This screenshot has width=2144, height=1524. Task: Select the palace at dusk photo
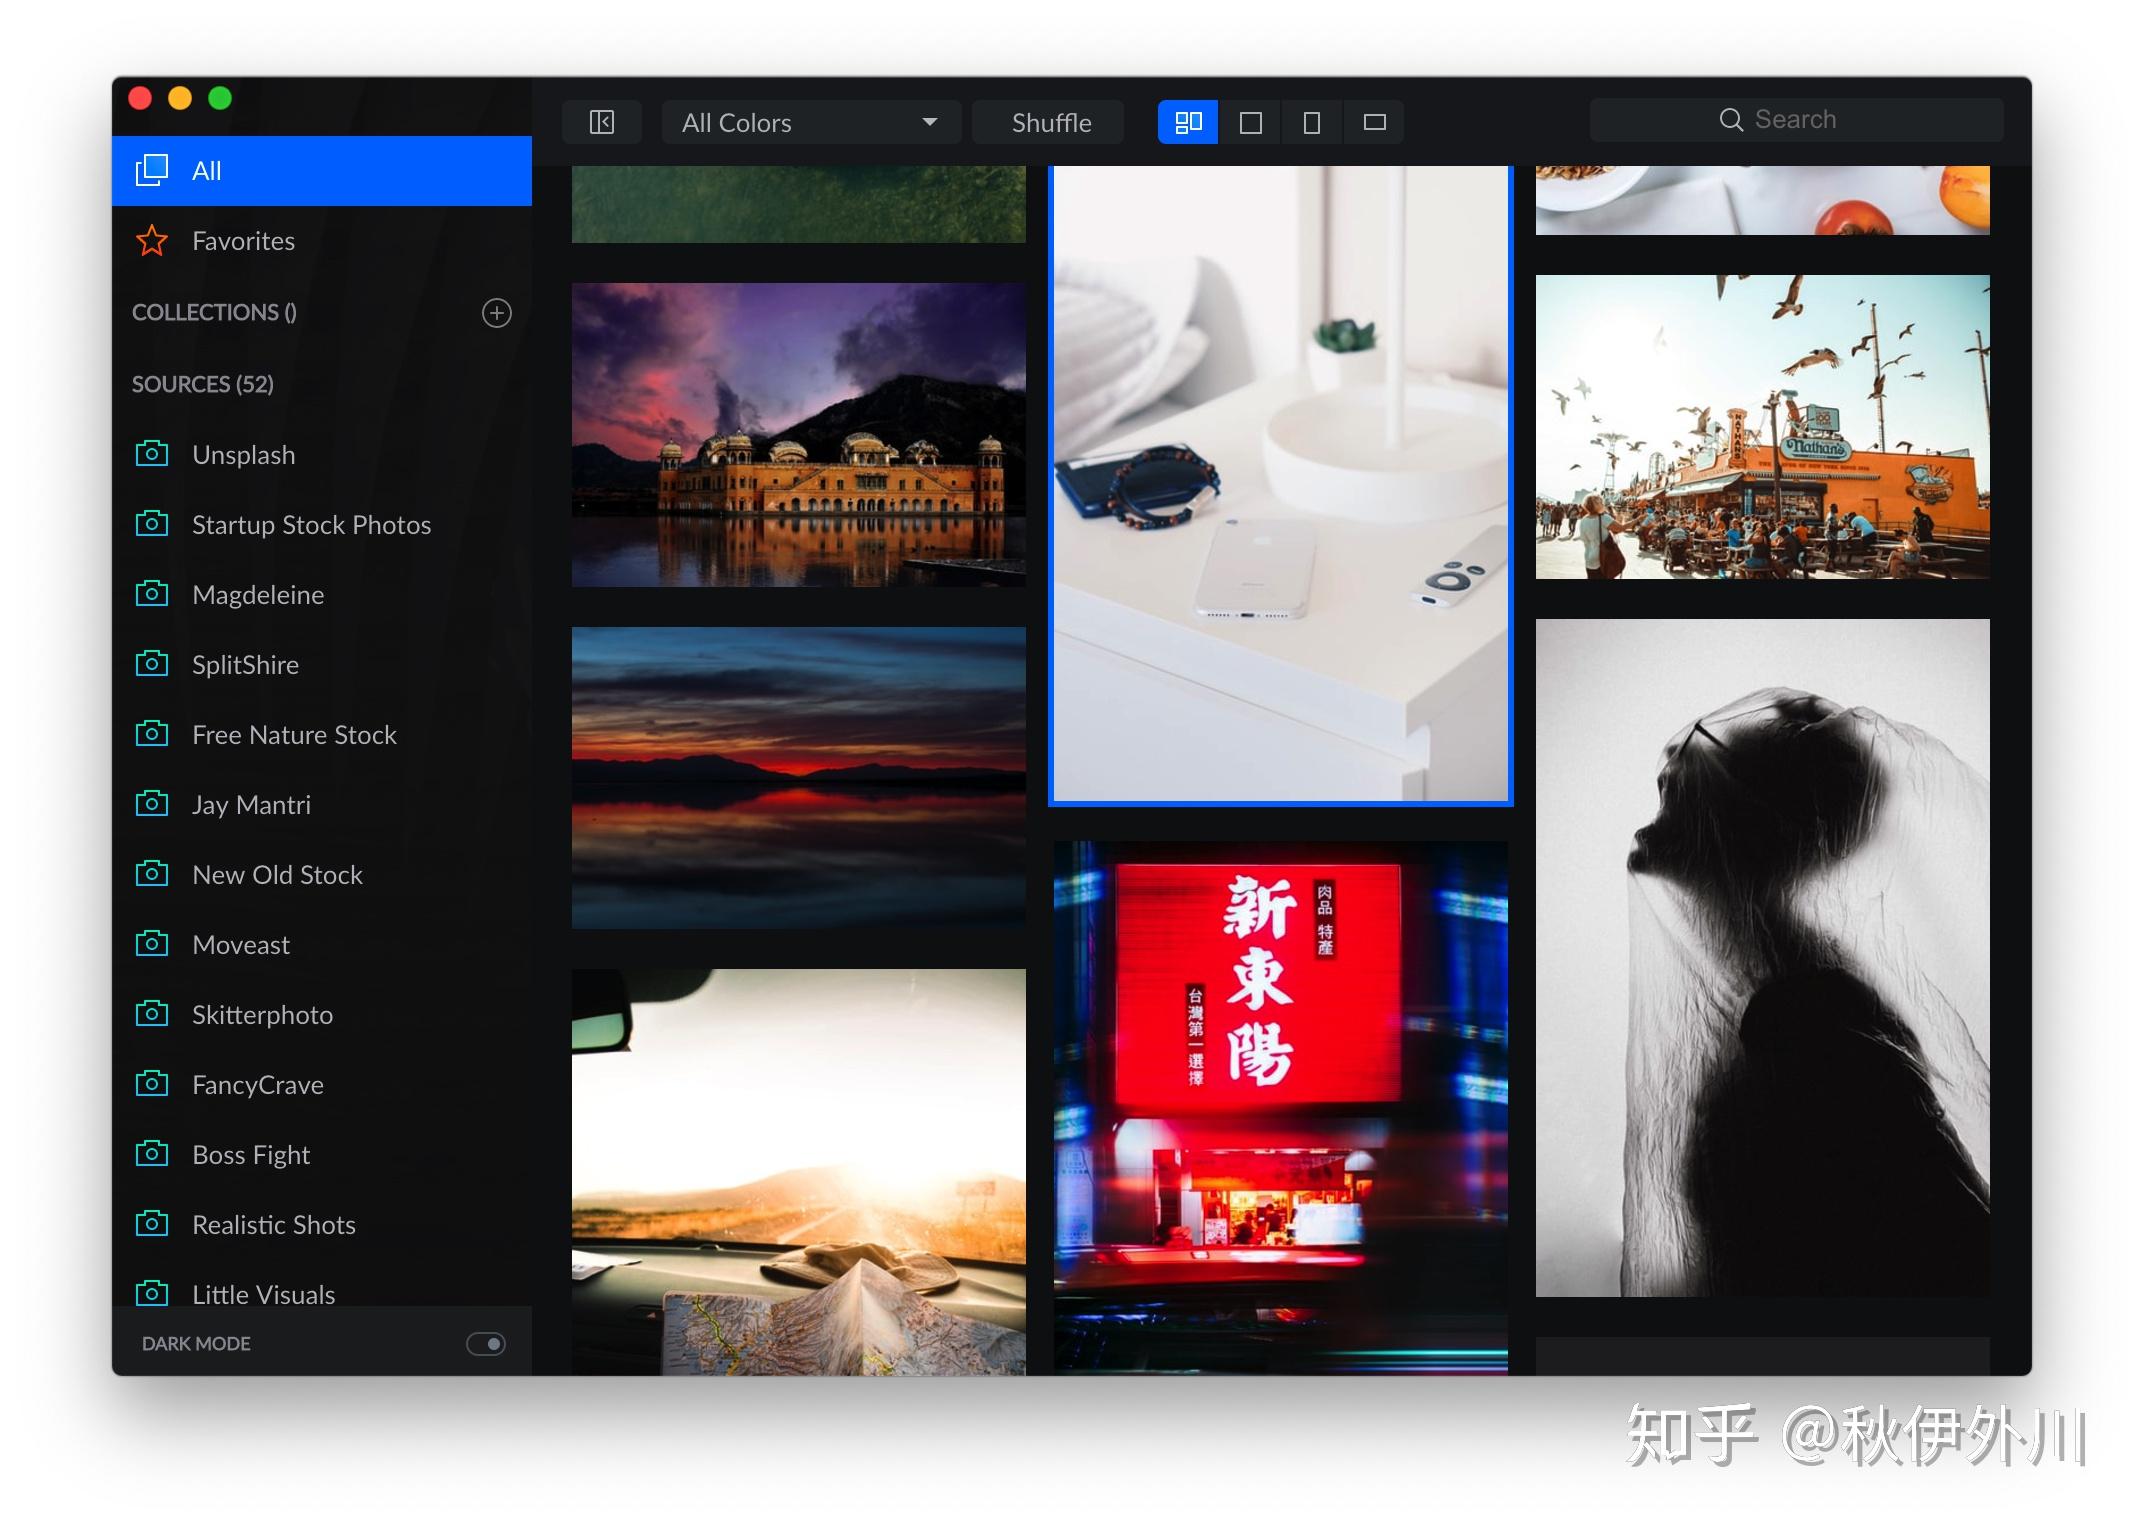coord(798,435)
